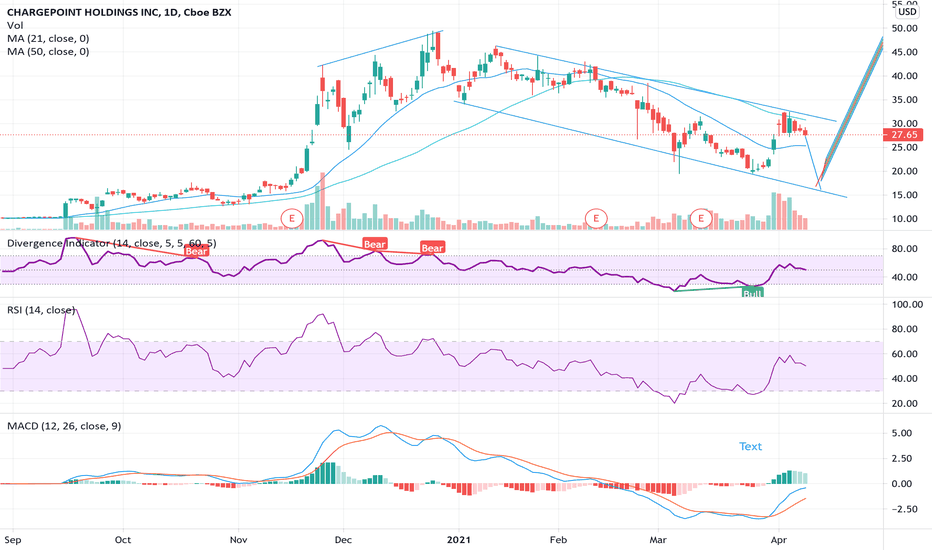The width and height of the screenshot is (932, 550).
Task: Click the Nov label on time axis
Action: [238, 540]
